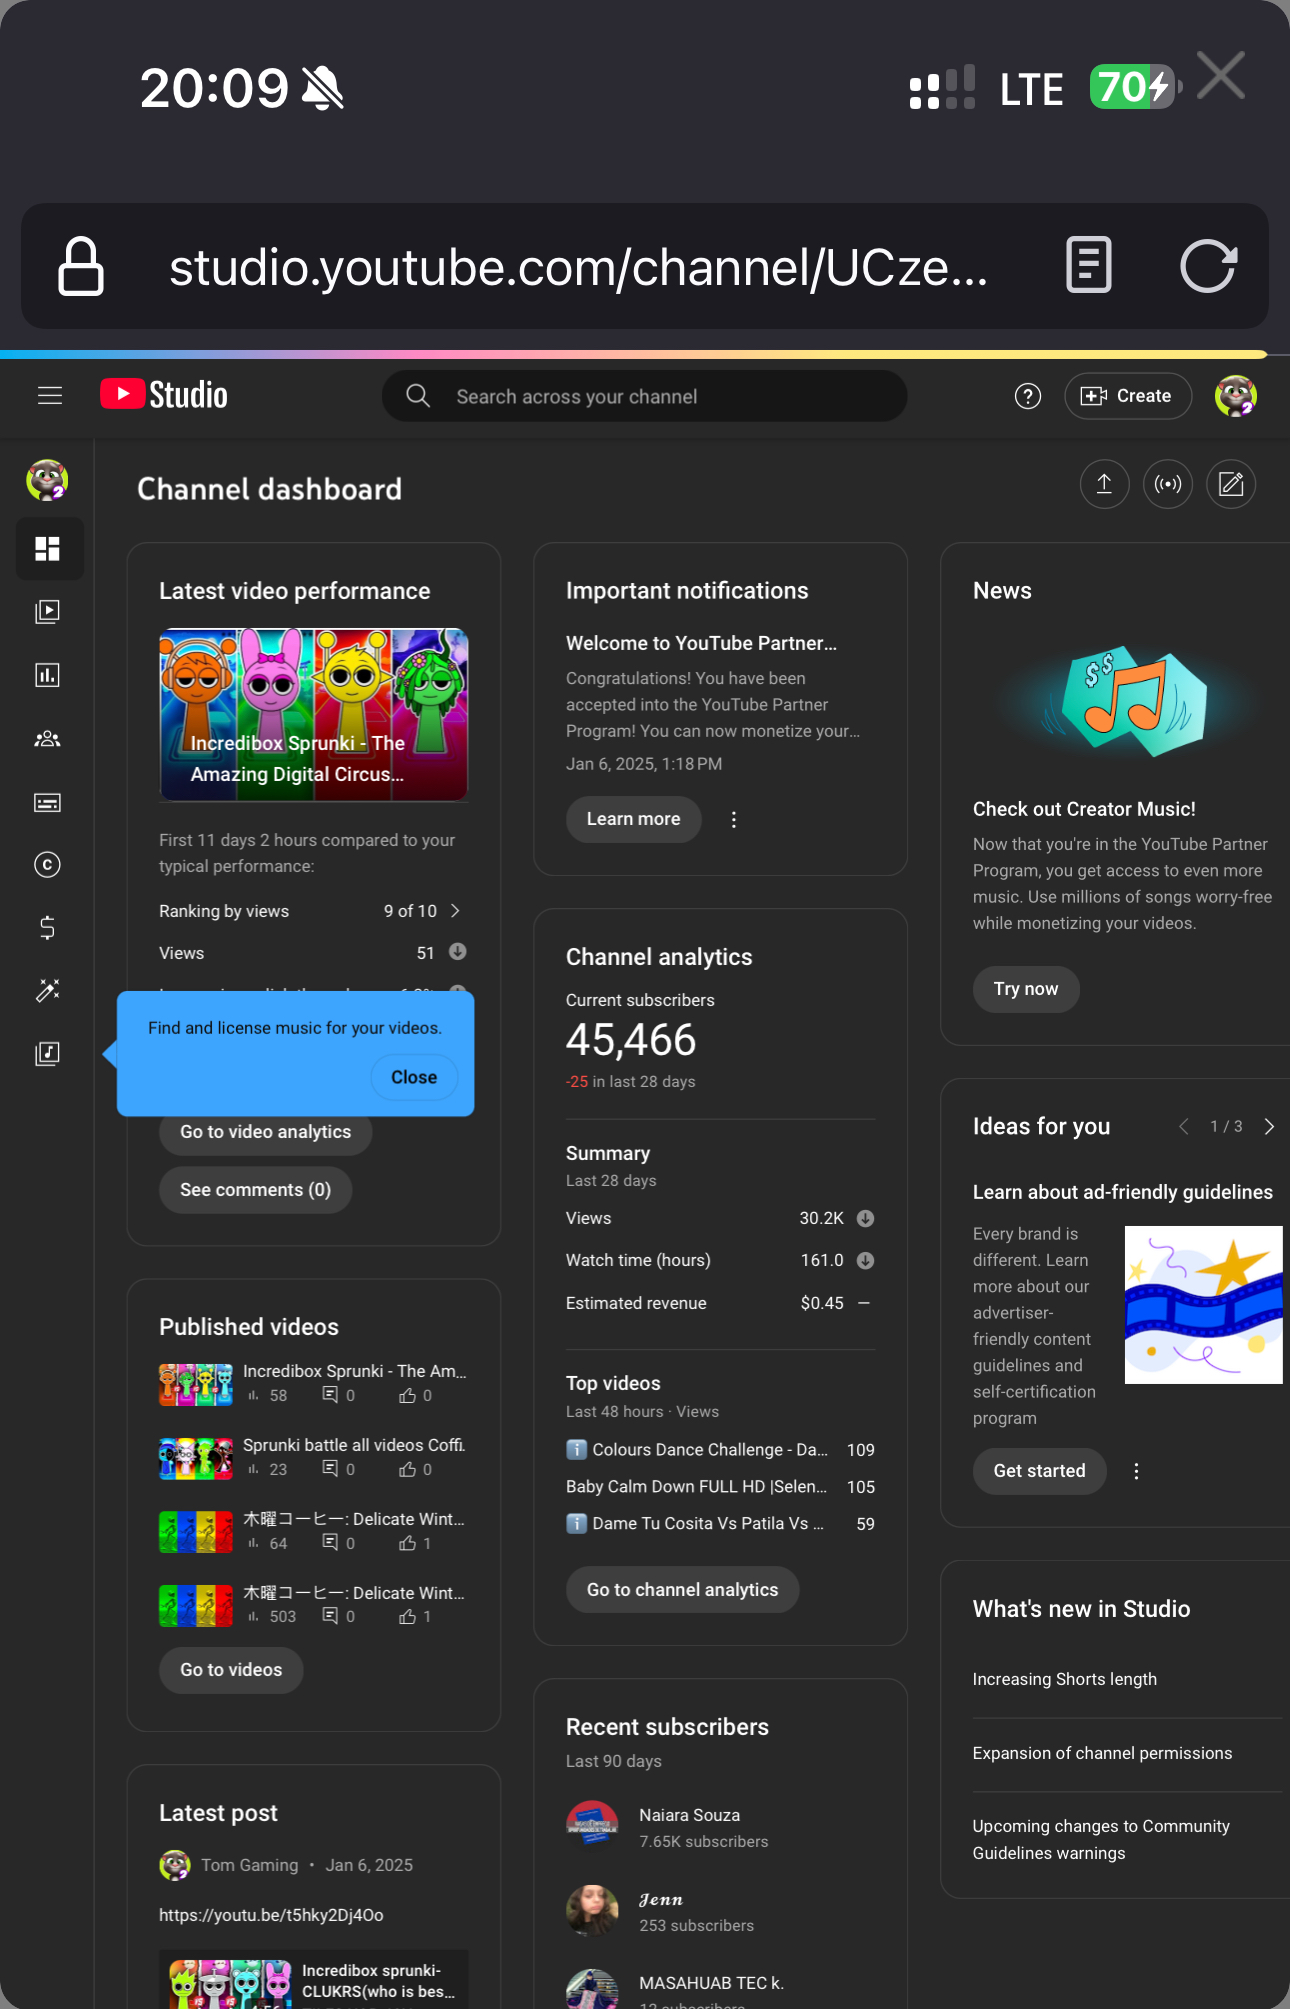Open the latest video thumbnail

click(313, 714)
